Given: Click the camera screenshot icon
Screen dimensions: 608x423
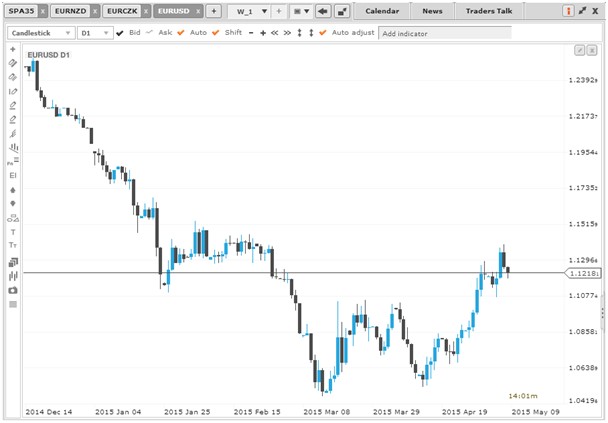Looking at the screenshot, I should (12, 290).
